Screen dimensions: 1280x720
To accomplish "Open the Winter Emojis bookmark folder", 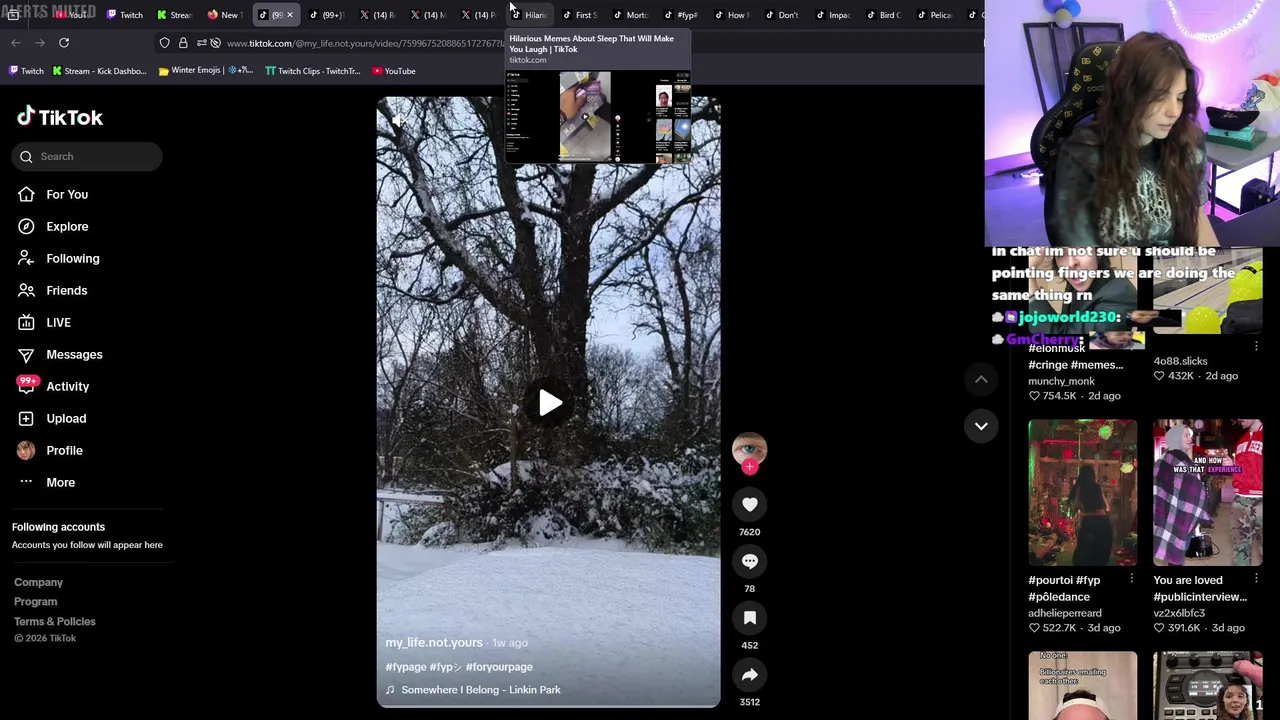I will pos(206,71).
